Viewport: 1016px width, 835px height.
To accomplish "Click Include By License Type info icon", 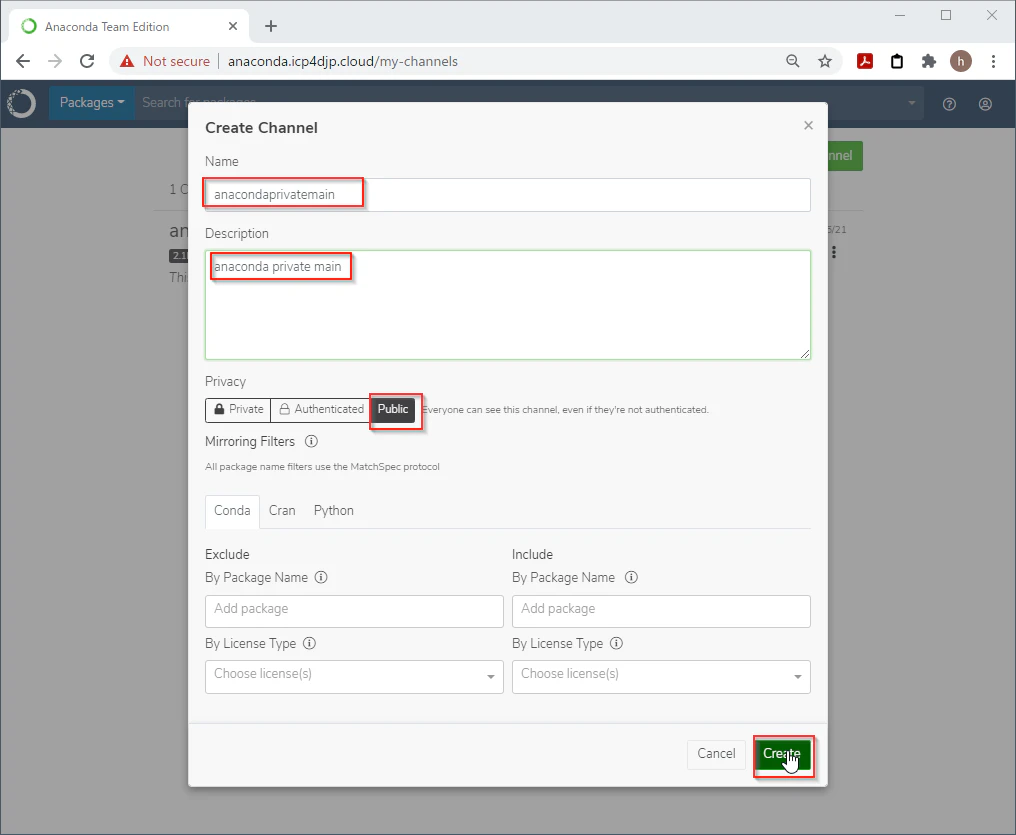I will click(616, 643).
